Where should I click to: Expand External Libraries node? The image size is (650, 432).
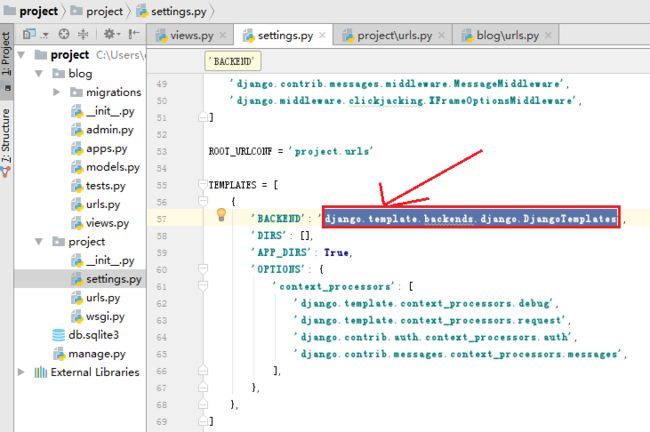(21, 372)
